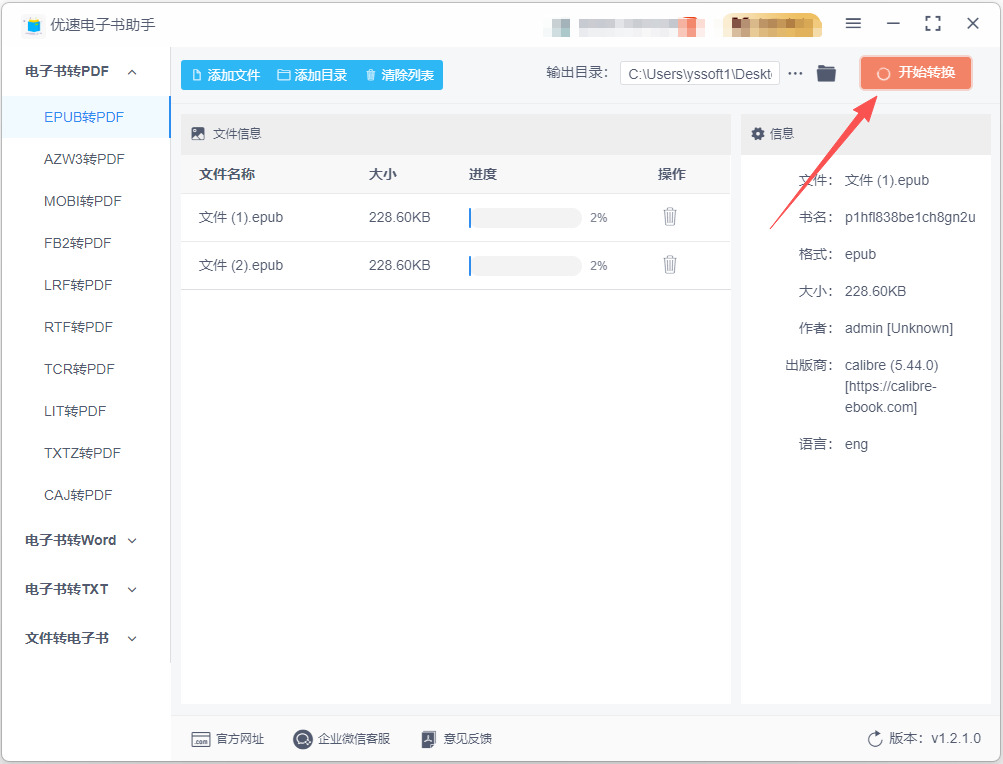Close the application window
Viewport: 1003px width, 764px height.
pos(973,24)
